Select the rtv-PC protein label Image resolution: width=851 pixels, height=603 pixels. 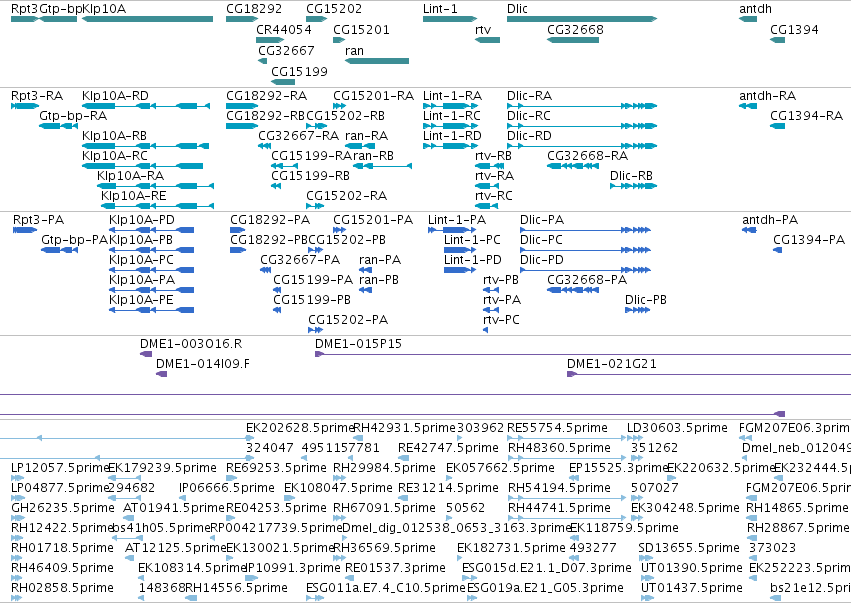501,320
